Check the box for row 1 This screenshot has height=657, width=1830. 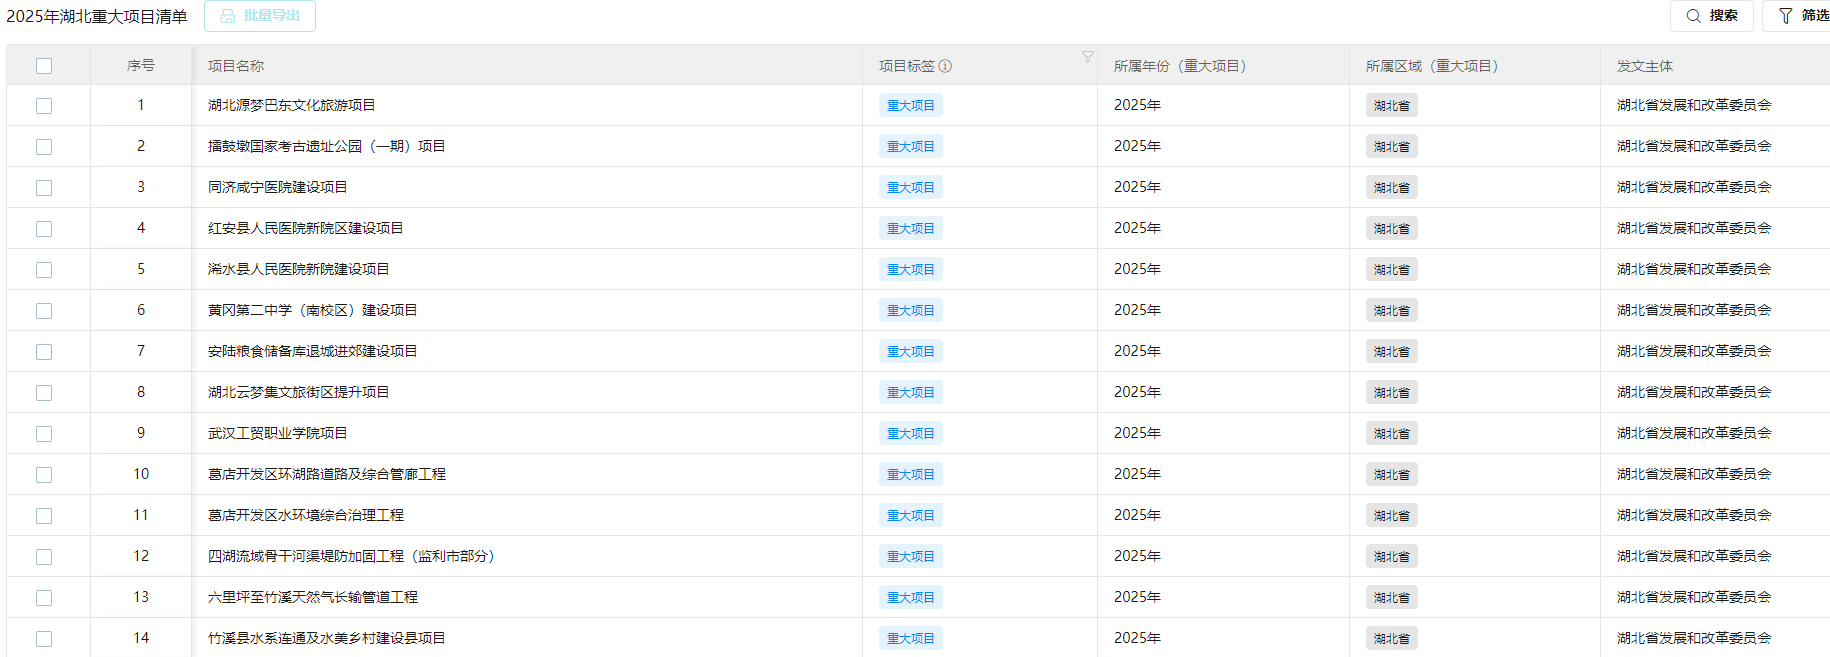coord(44,106)
